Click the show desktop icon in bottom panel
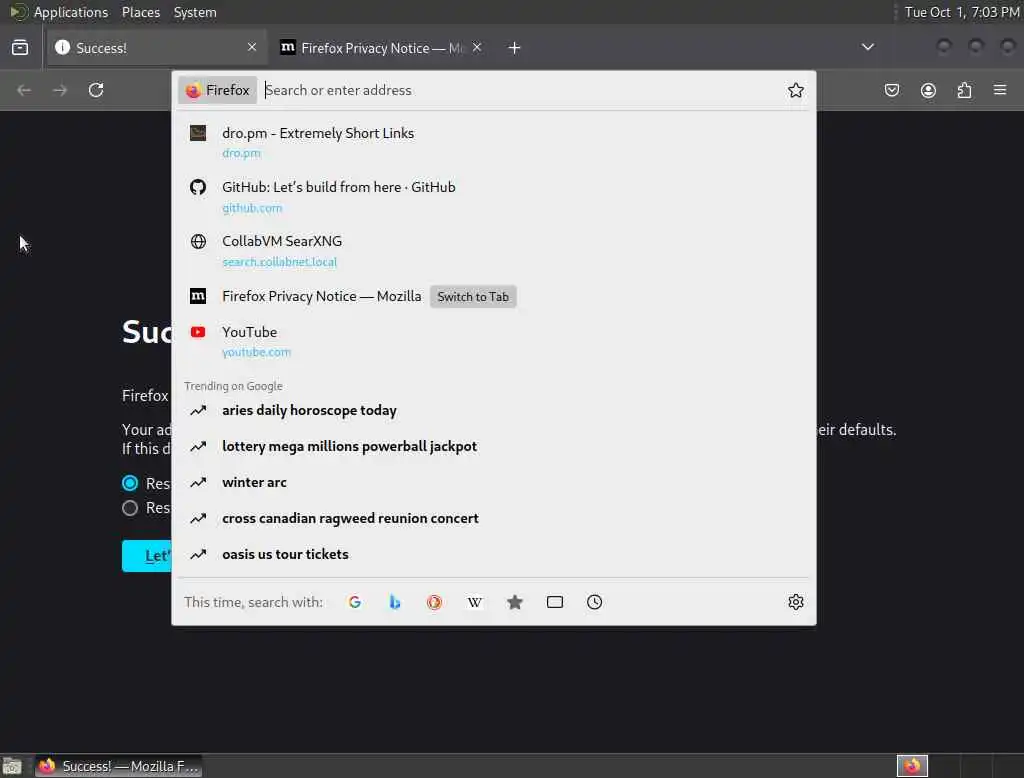1024x778 pixels. (x=12, y=766)
